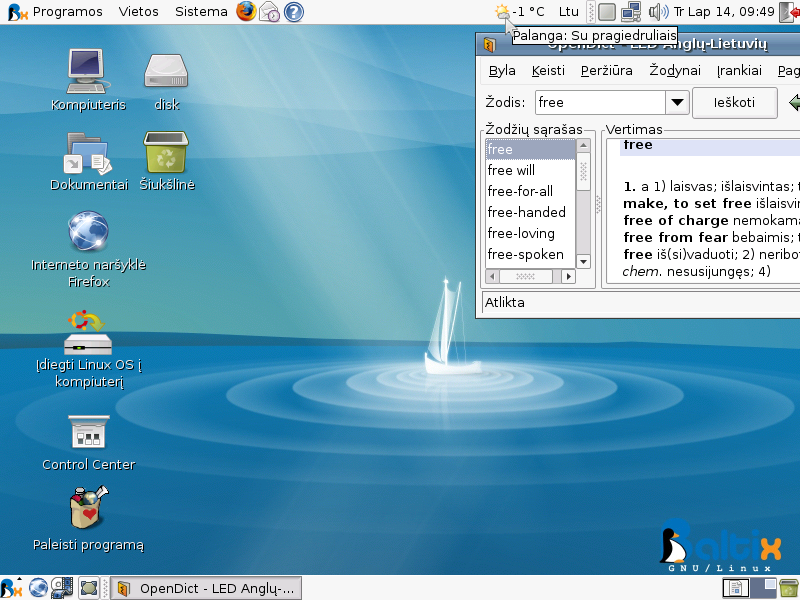This screenshot has height=600, width=800.
Task: Open the Programos applications menu
Action: point(67,12)
